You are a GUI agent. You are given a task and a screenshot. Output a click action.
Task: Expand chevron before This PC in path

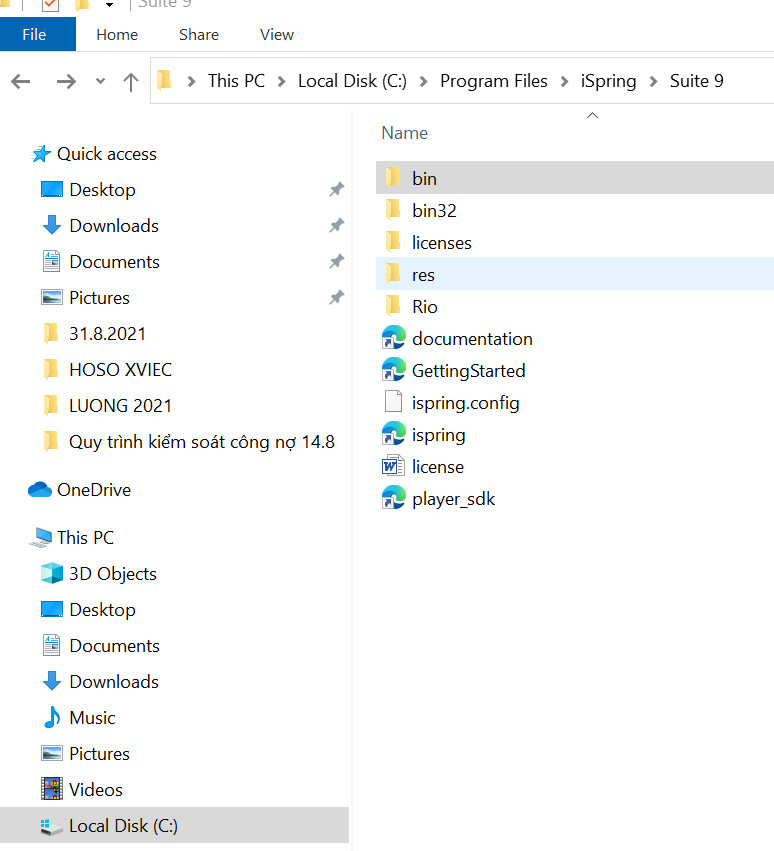(x=191, y=81)
